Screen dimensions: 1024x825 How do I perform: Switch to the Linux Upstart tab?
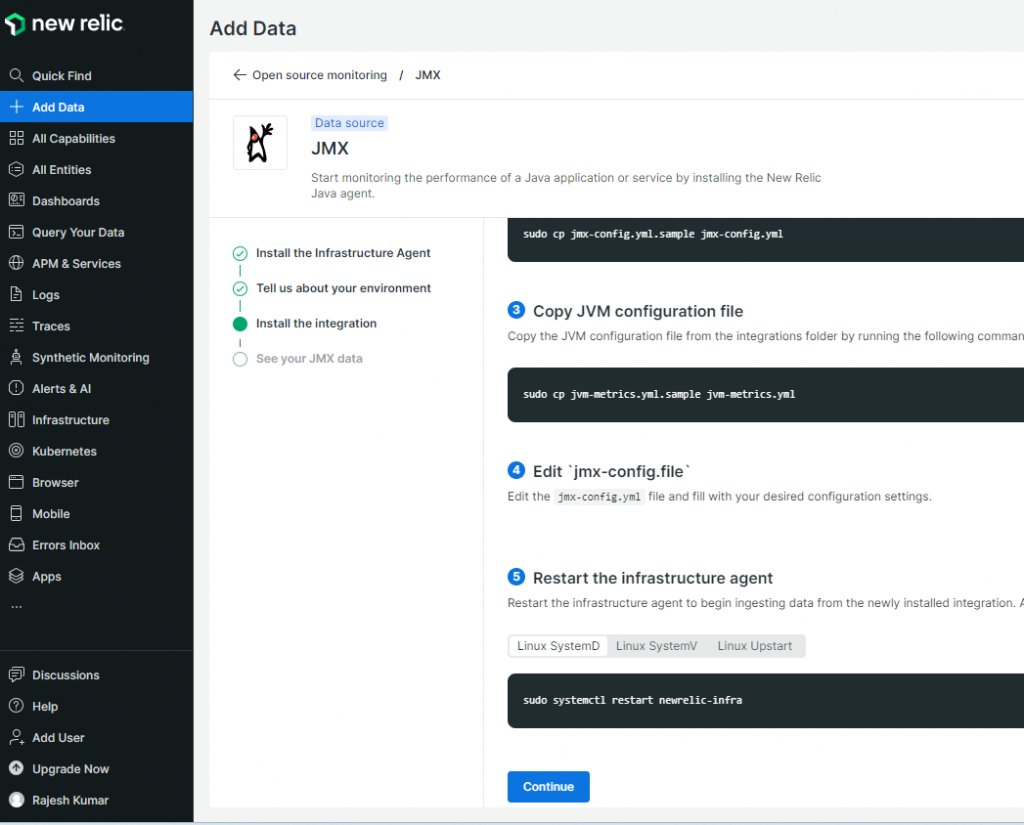pos(754,646)
